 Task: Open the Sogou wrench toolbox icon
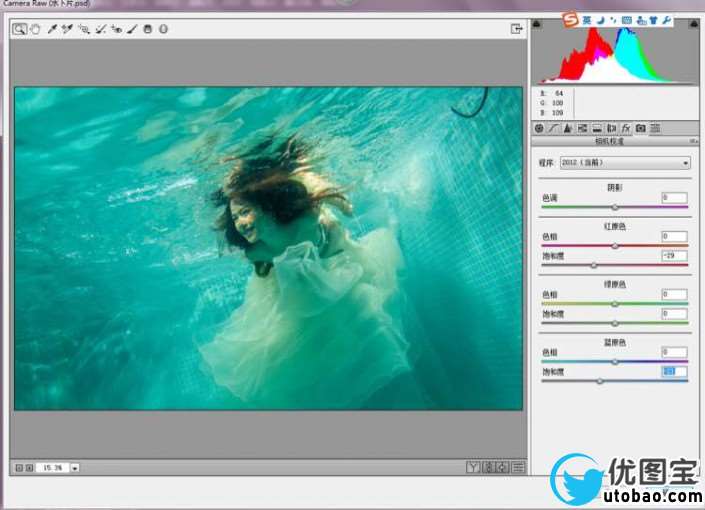click(667, 20)
